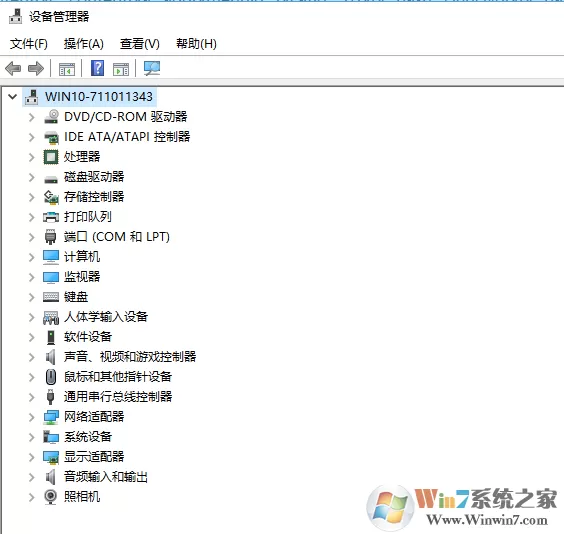Click the blue question mark Help icon
The width and height of the screenshot is (564, 534).
coord(97,68)
